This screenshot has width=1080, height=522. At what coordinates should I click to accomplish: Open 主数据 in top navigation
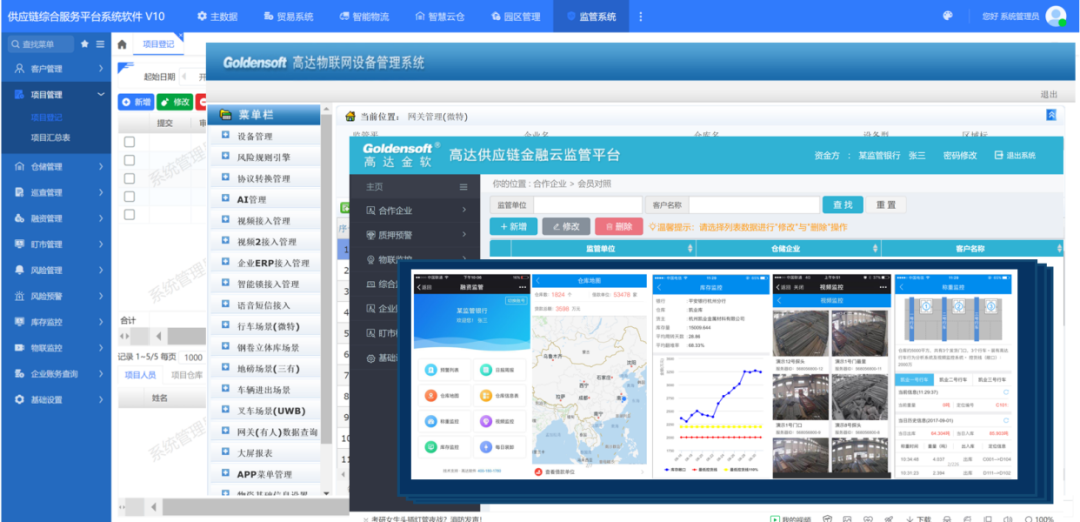217,16
